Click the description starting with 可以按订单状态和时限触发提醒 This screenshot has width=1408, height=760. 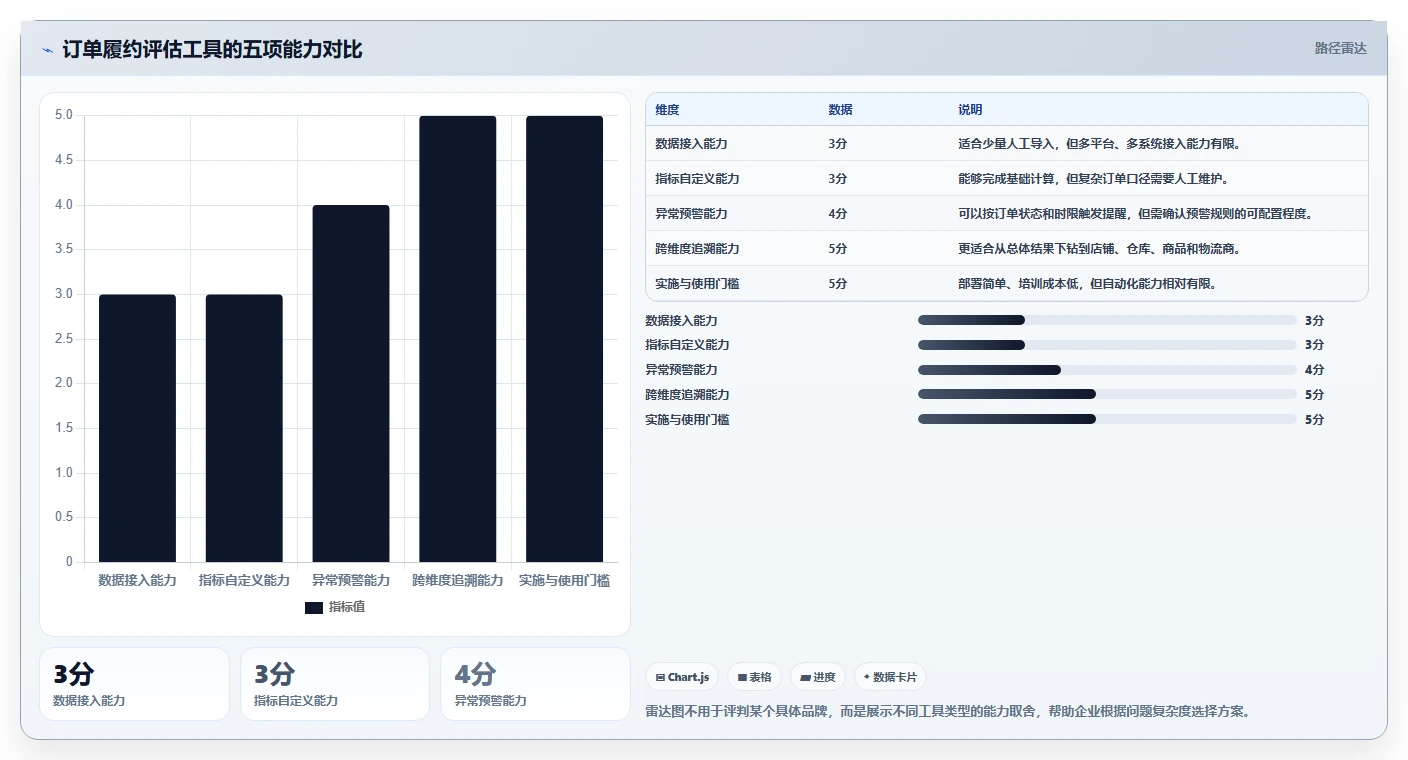coord(1135,213)
